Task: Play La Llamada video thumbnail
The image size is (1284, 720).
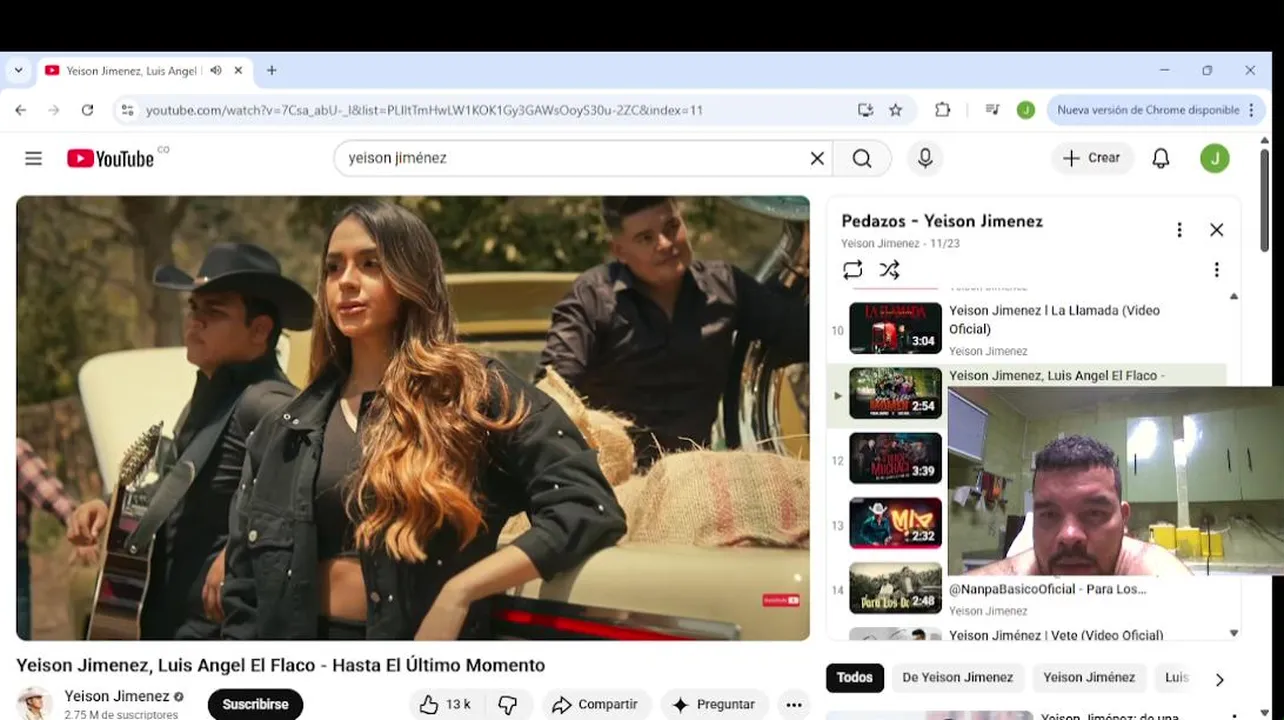Action: point(895,328)
